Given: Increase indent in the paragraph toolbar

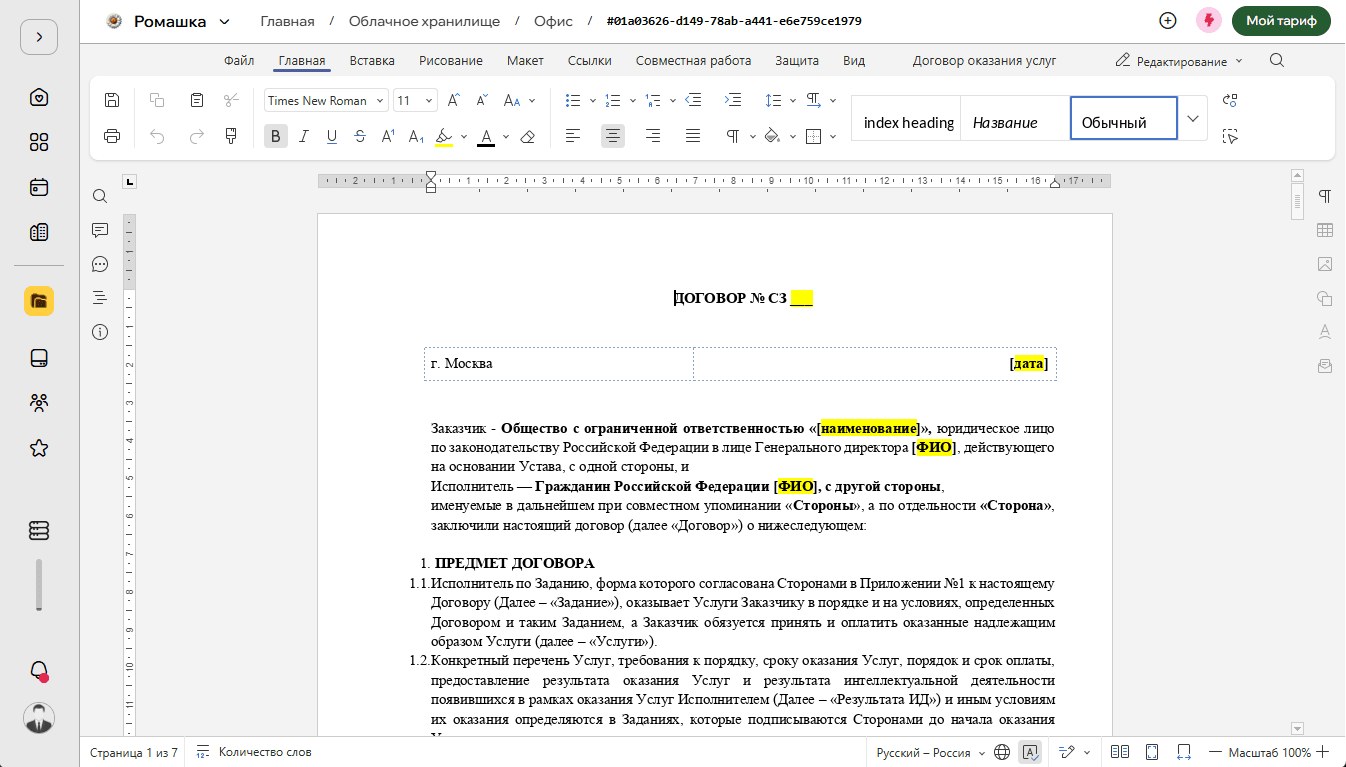Looking at the screenshot, I should tap(733, 100).
